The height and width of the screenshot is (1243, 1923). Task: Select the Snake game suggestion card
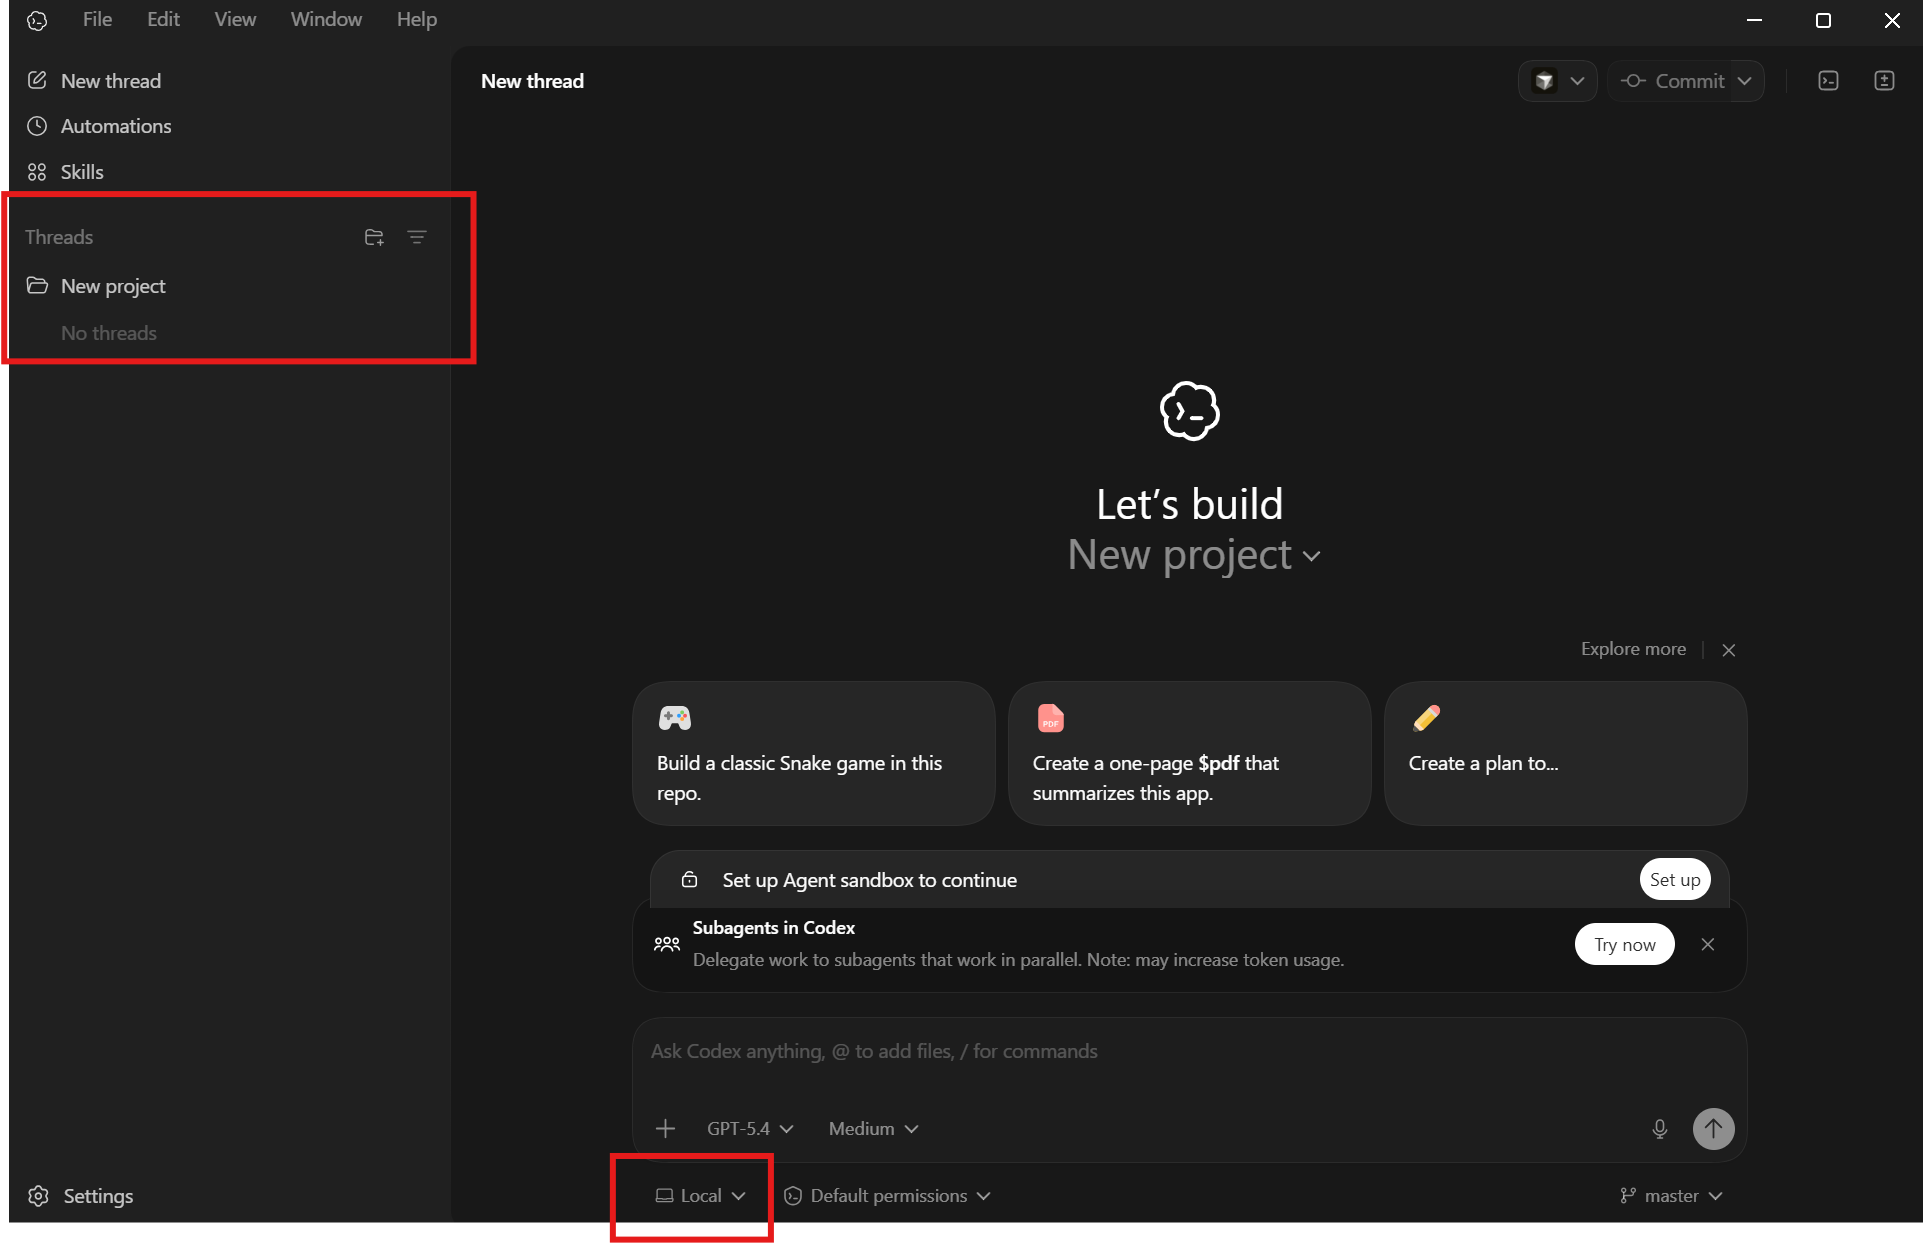(813, 755)
